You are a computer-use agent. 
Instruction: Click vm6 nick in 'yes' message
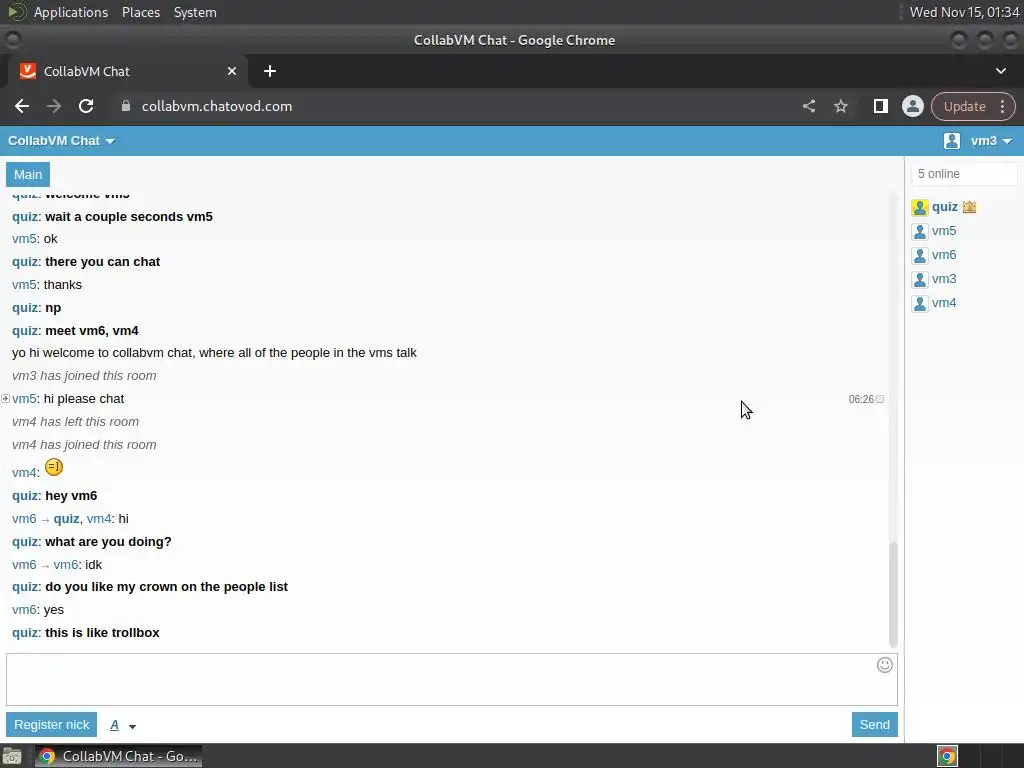24,610
